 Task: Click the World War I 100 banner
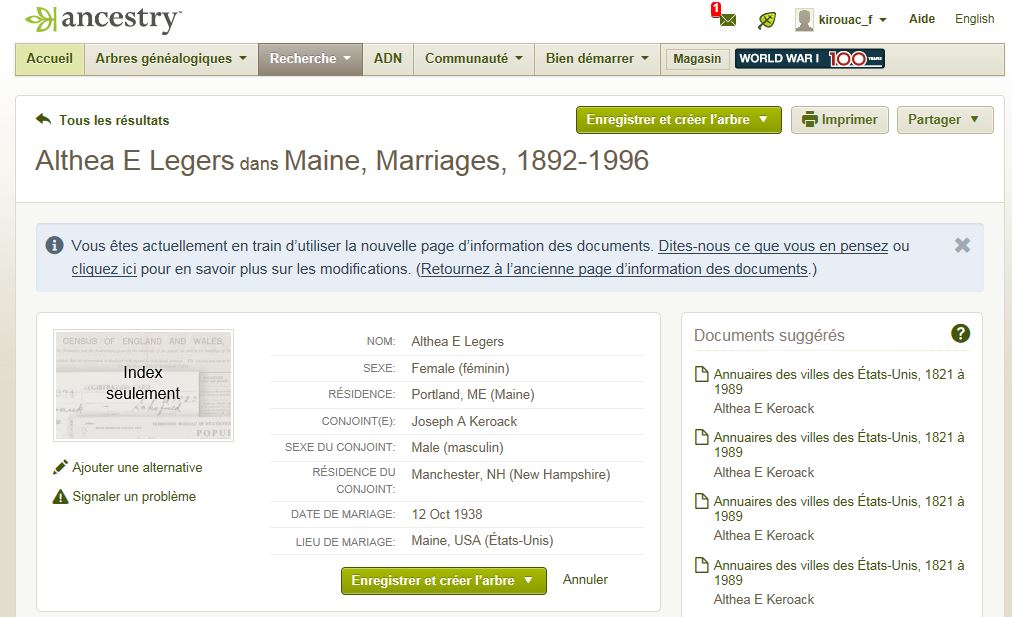click(x=810, y=59)
